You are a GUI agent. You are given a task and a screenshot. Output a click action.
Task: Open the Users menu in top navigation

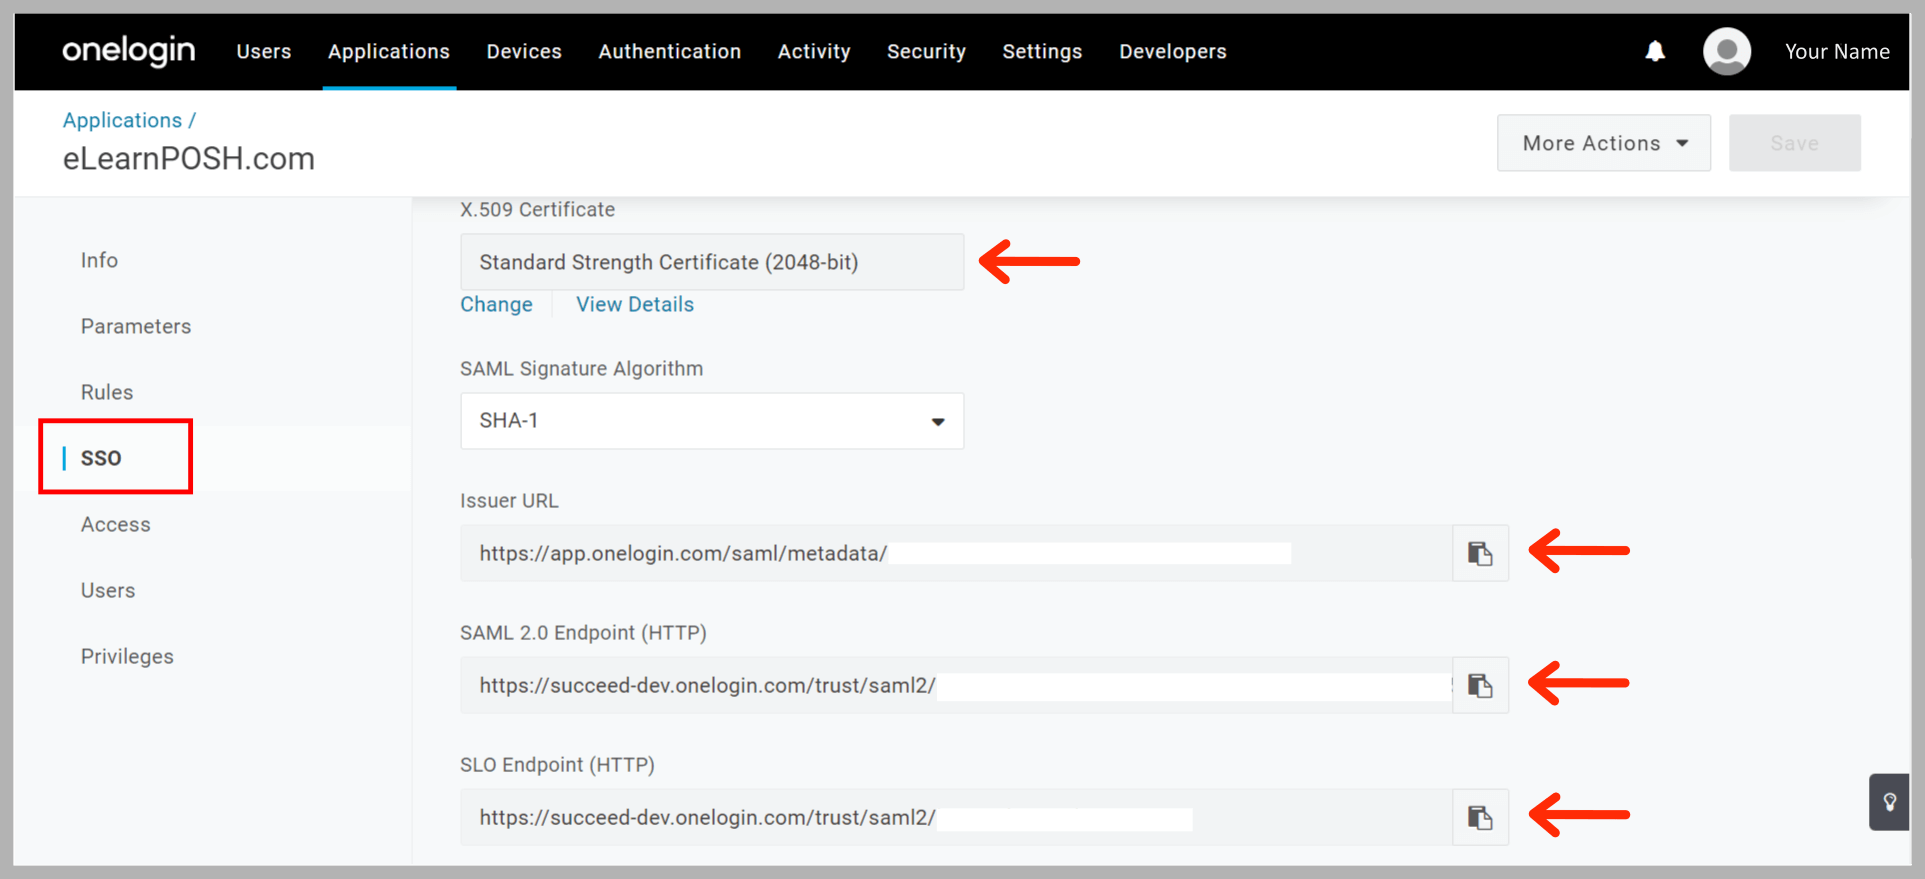click(x=264, y=51)
